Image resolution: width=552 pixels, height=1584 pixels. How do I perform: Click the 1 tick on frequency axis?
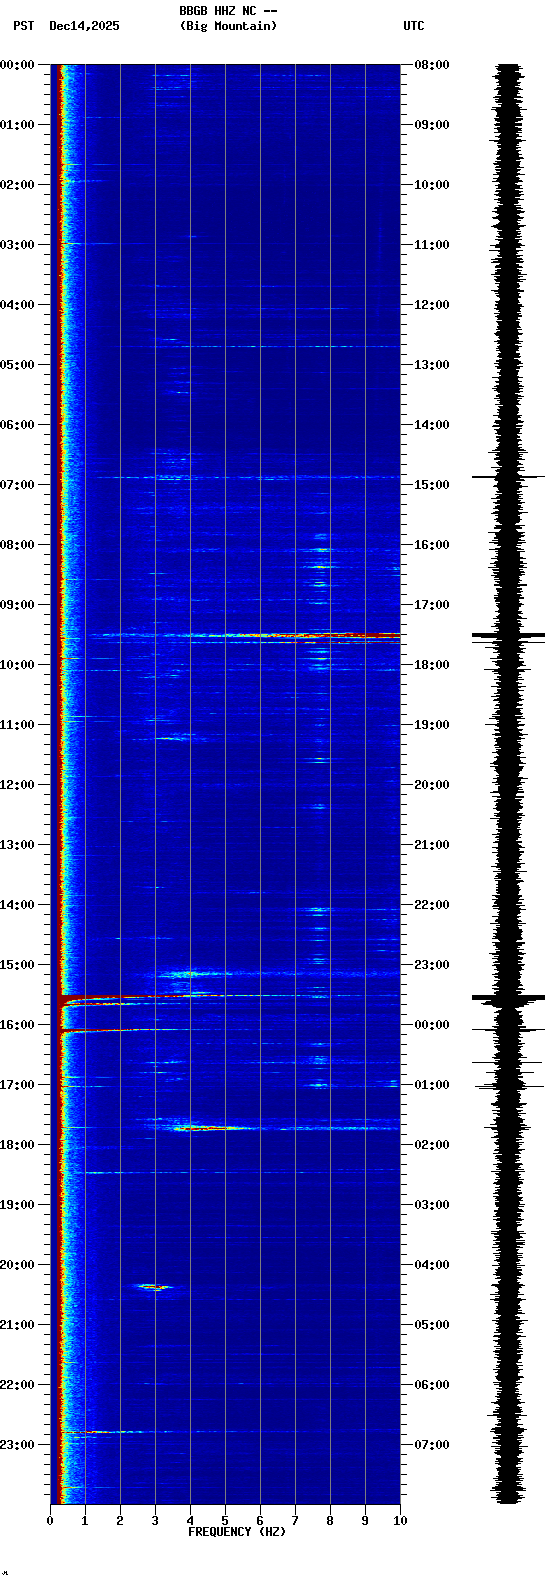point(85,1521)
